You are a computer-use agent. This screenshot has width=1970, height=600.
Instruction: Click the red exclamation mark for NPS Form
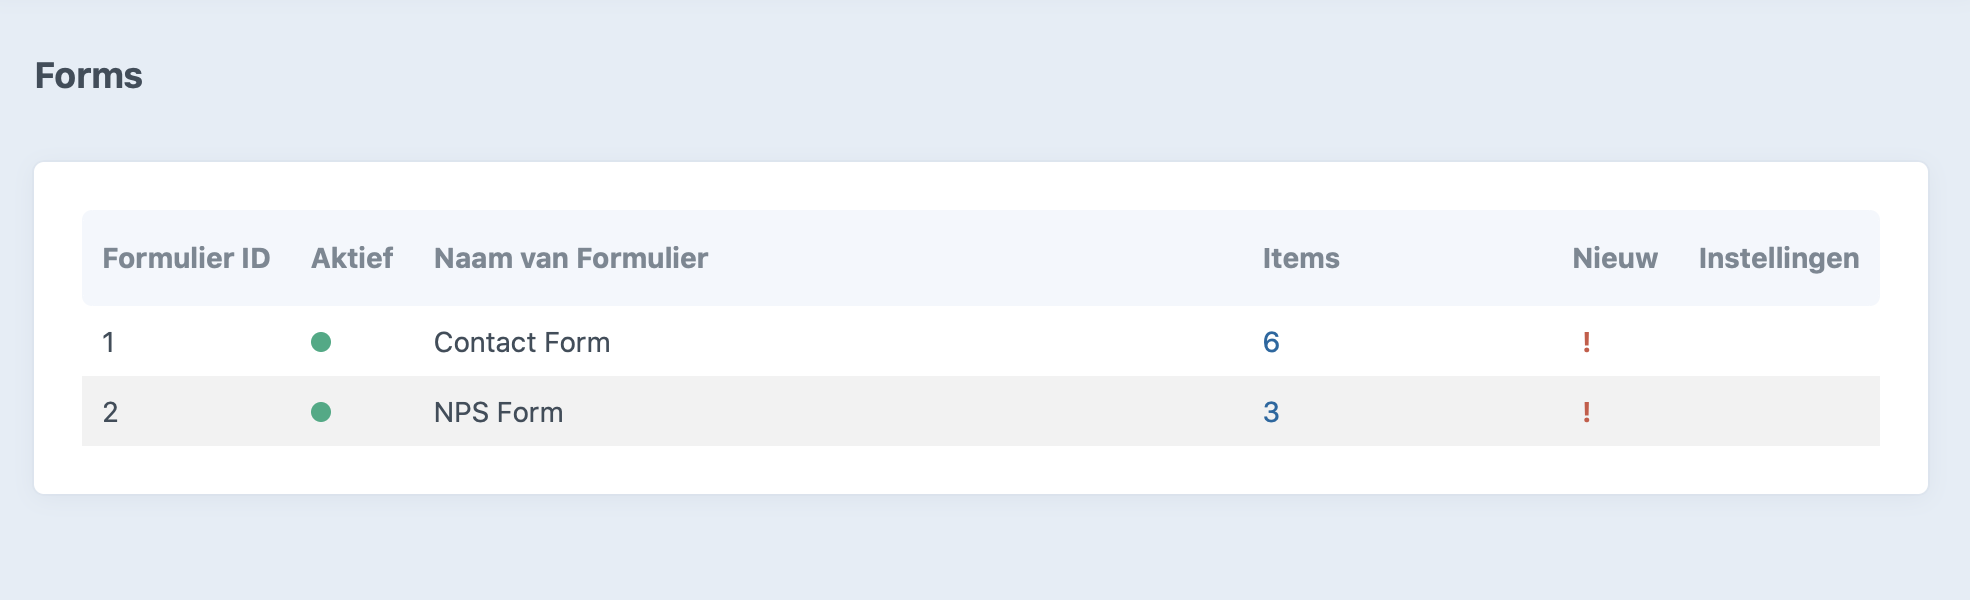[x=1586, y=412]
